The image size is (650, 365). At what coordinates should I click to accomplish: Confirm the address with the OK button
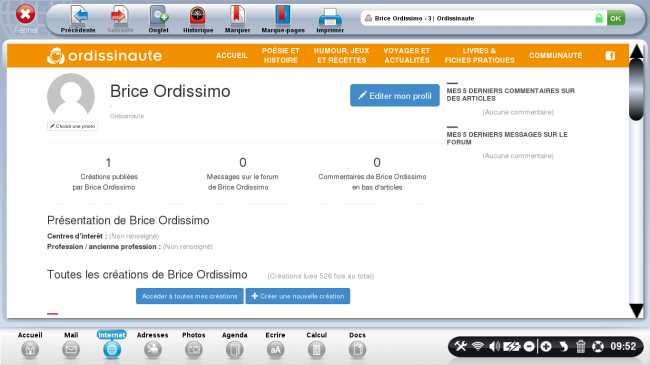coord(616,18)
